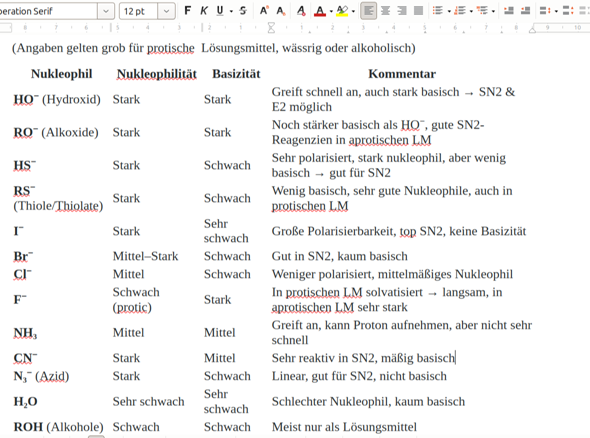590x438 pixels.
Task: Open outline format dropdown arrow
Action: [x=493, y=11]
